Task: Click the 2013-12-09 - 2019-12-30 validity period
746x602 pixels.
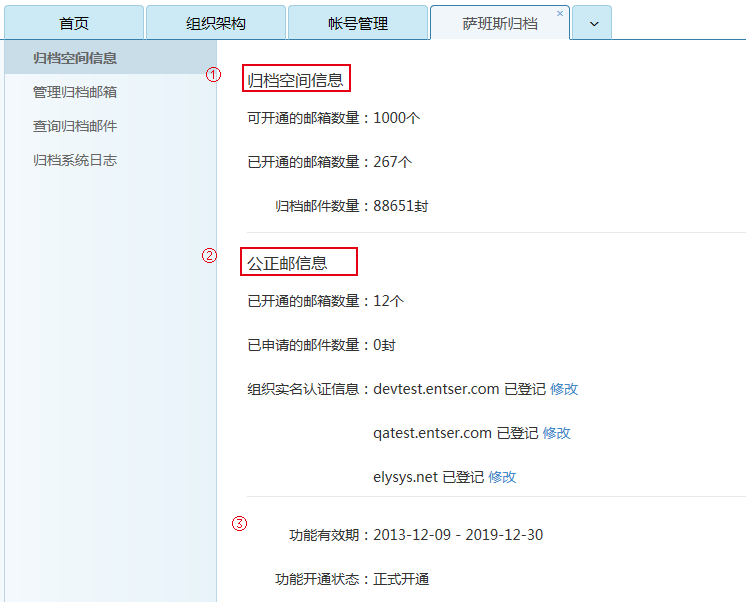Action: pyautogui.click(x=458, y=535)
